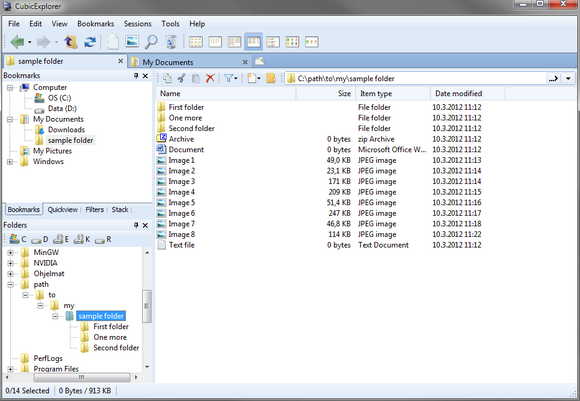Collapse the path folder in tree
580x401 pixels.
tap(10, 284)
